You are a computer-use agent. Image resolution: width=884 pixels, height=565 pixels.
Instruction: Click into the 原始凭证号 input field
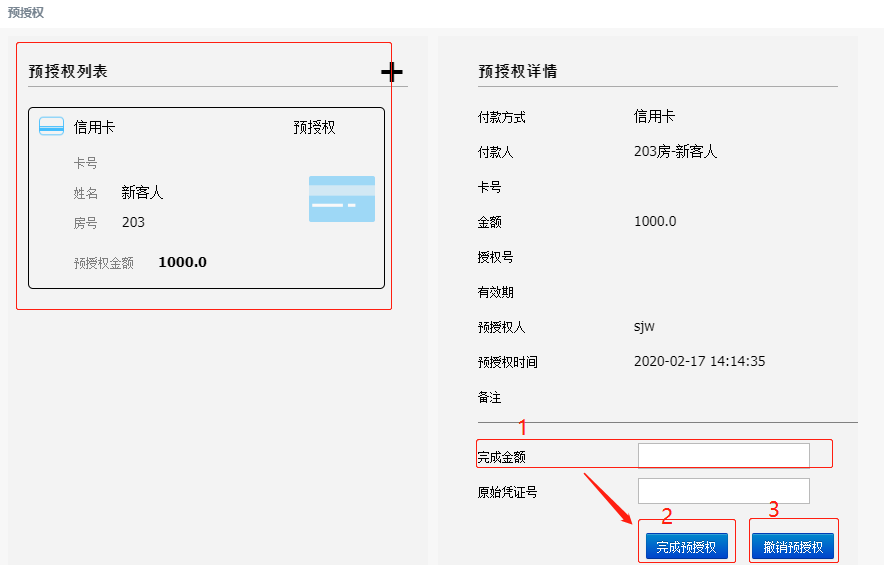tap(724, 491)
